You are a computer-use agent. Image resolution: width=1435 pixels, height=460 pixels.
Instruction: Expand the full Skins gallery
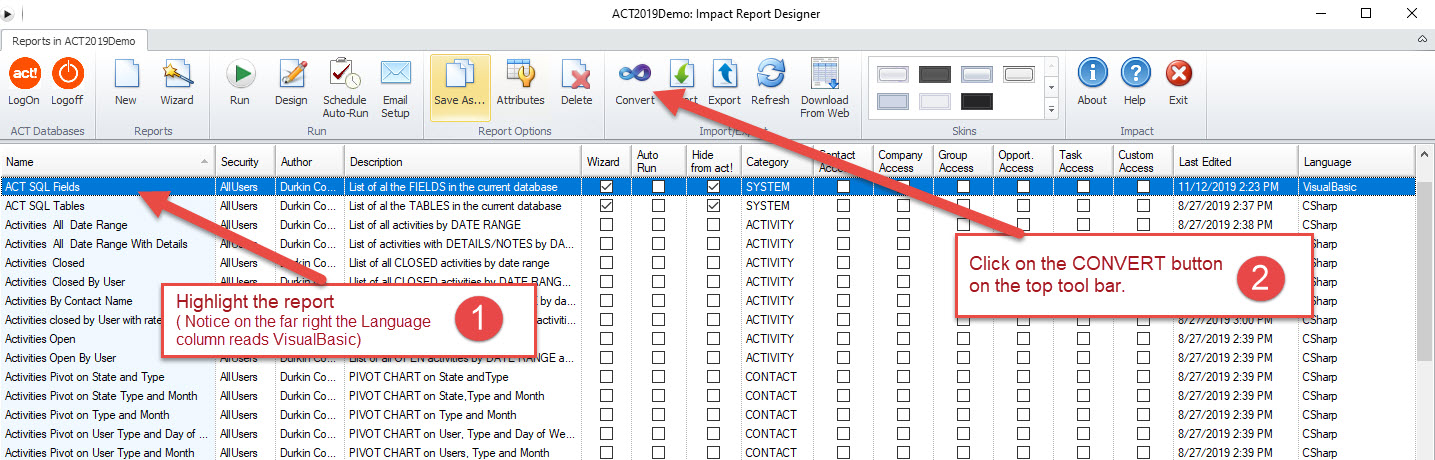(x=1050, y=108)
